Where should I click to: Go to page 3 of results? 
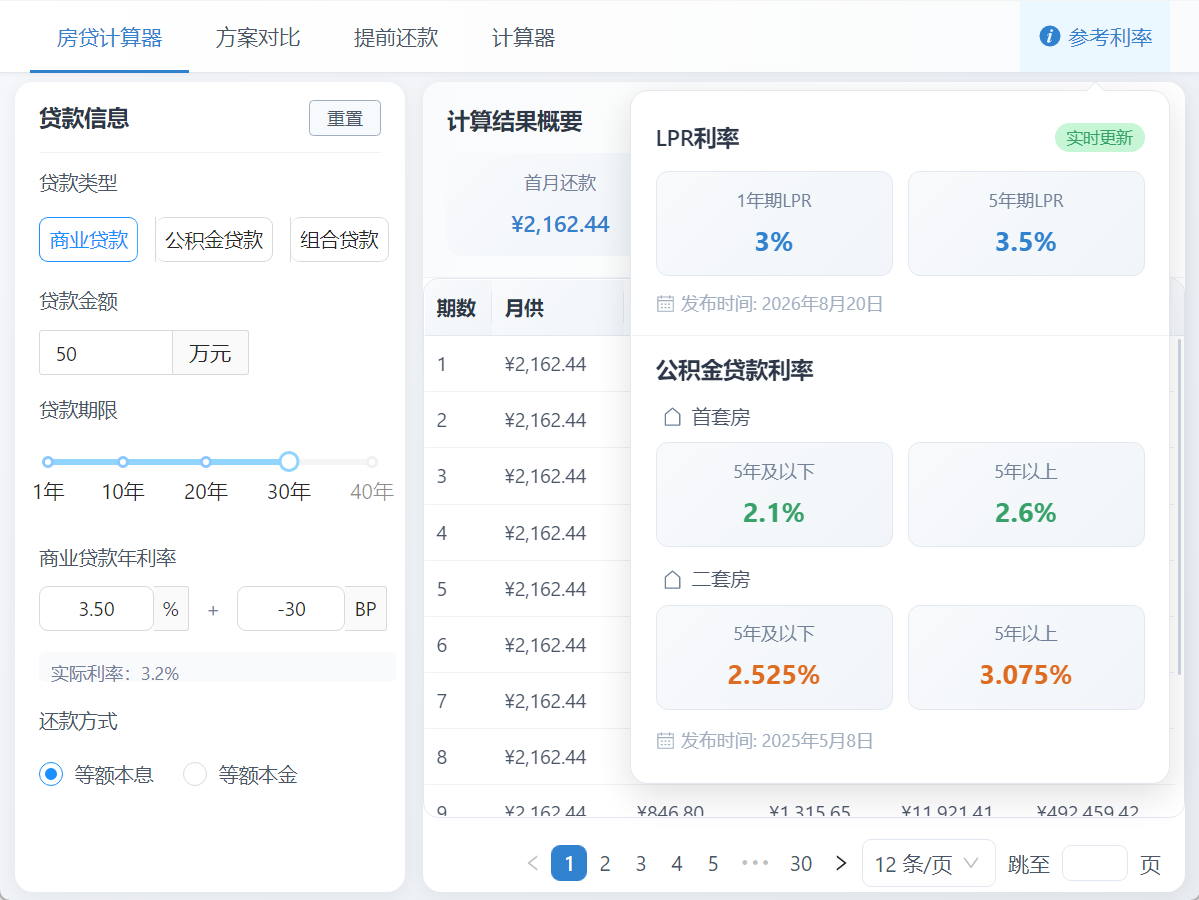tap(641, 863)
